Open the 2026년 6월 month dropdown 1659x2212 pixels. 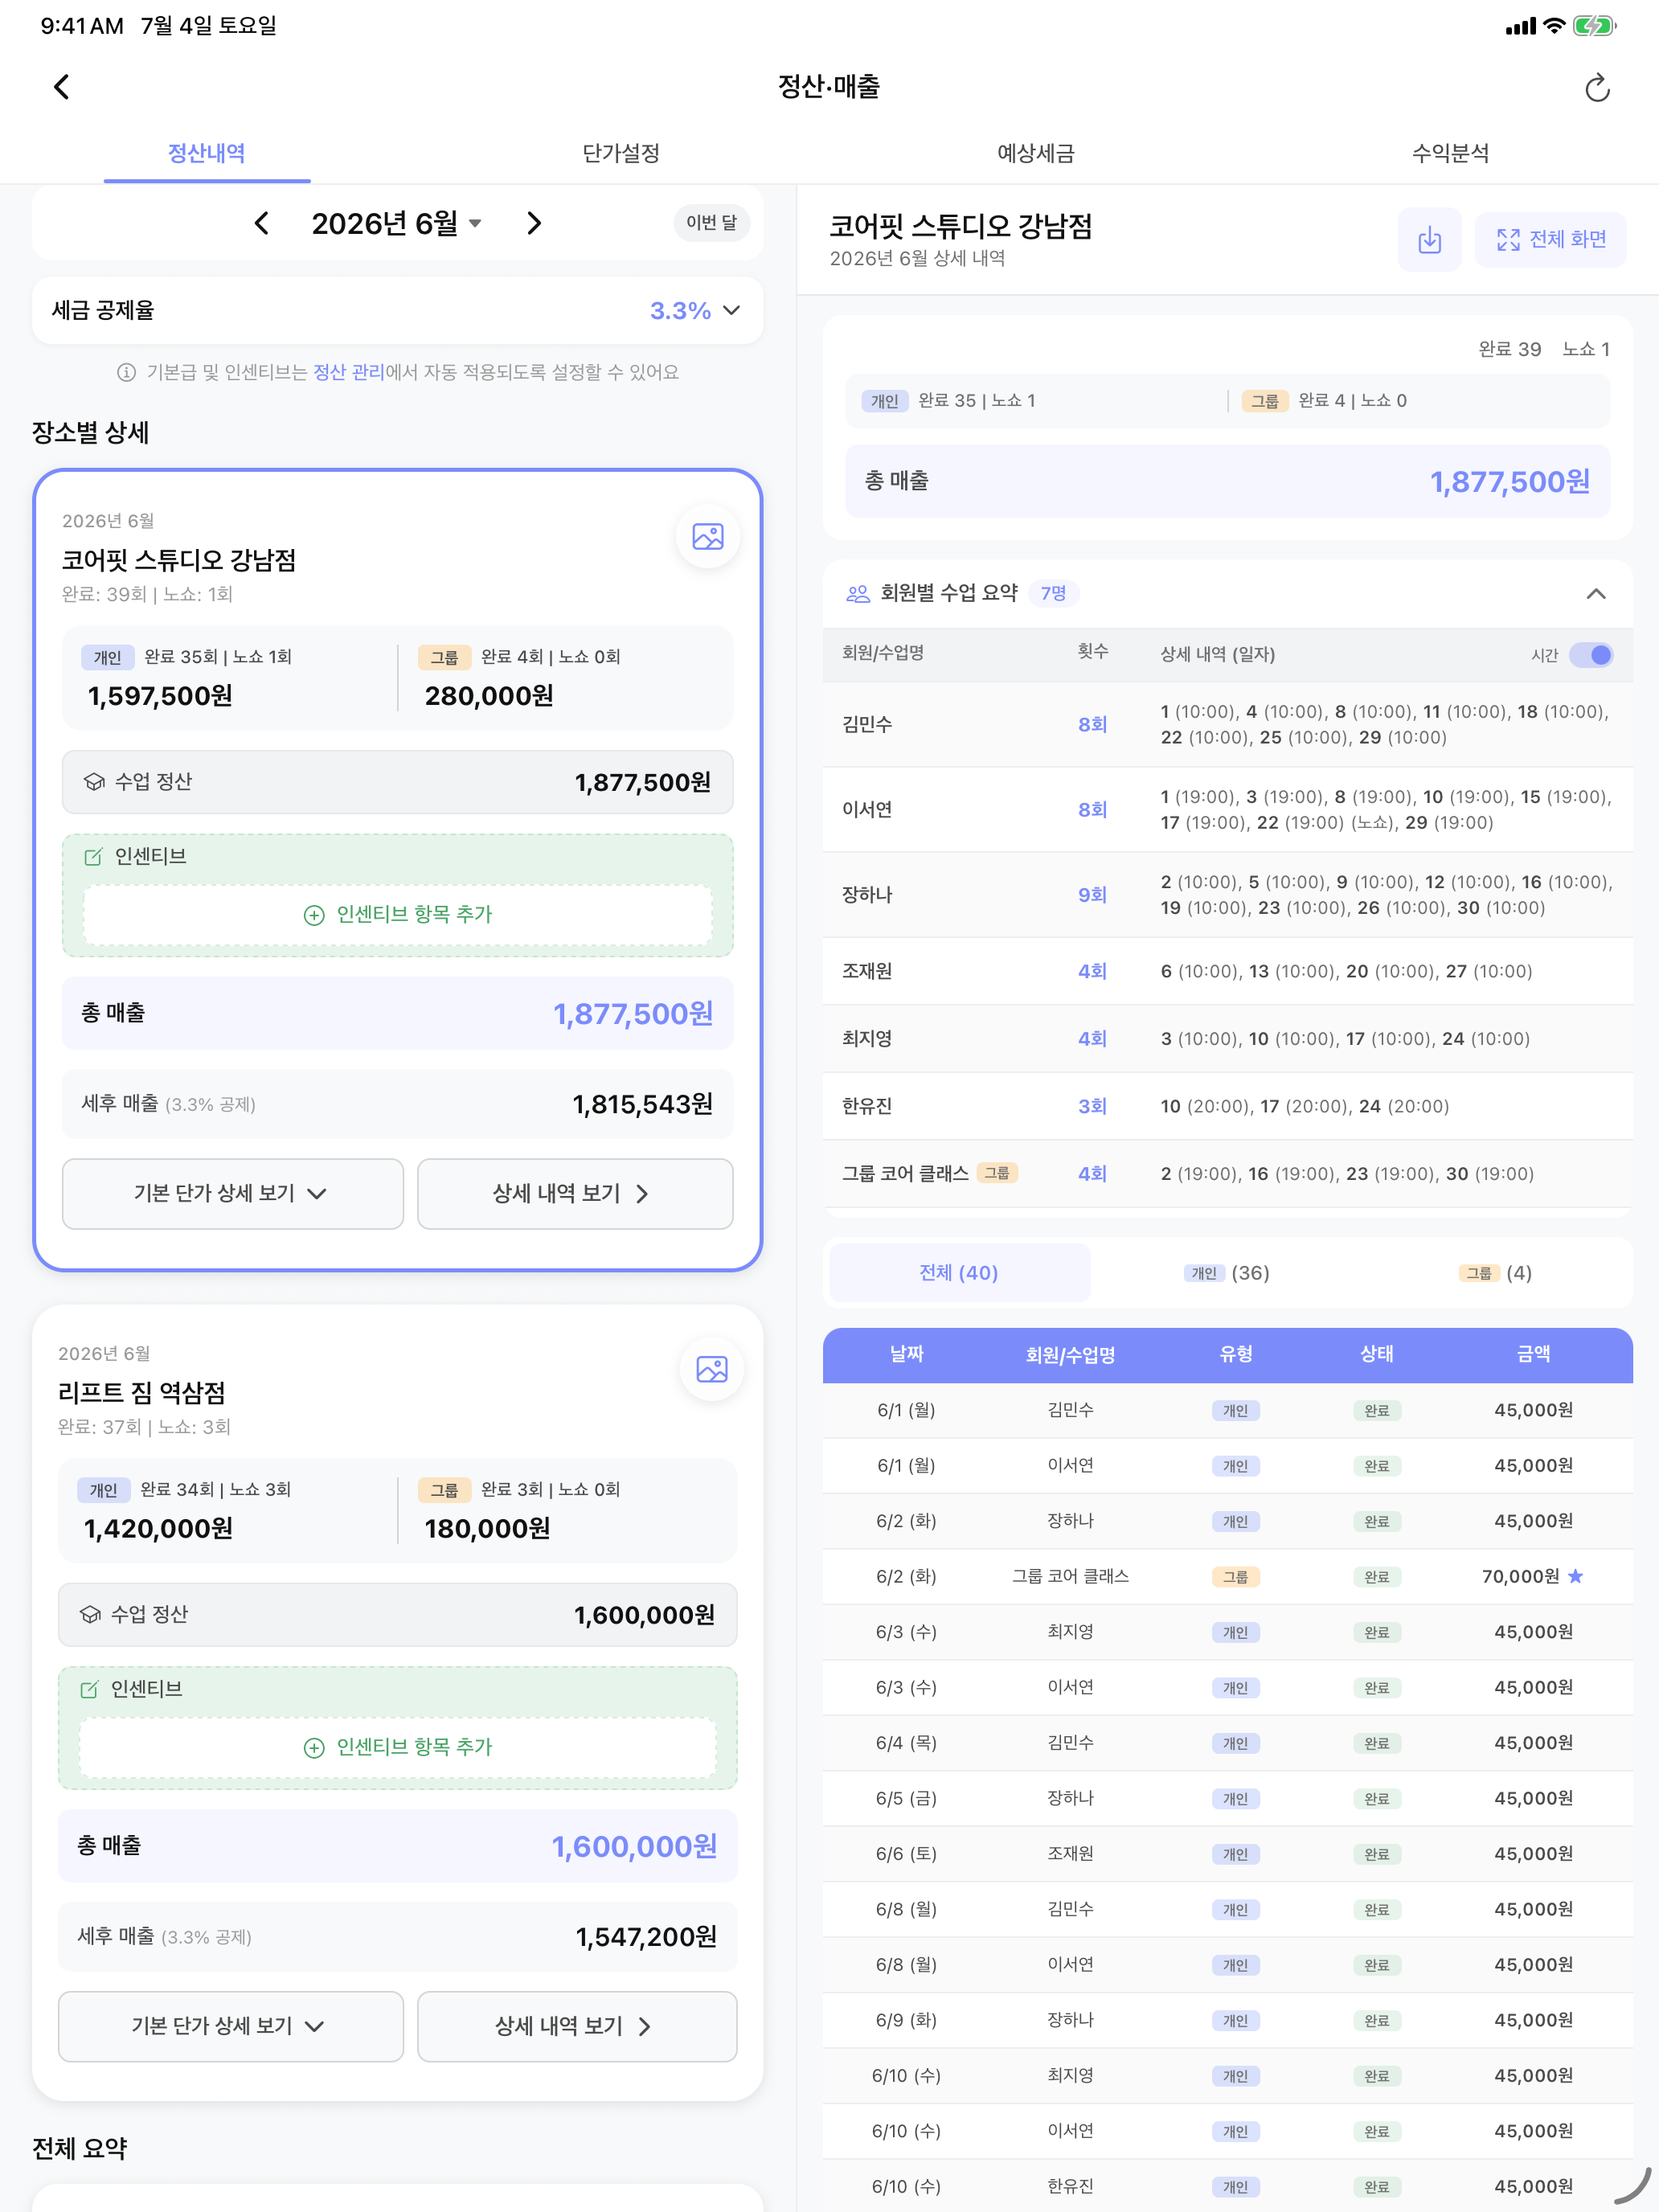[397, 223]
